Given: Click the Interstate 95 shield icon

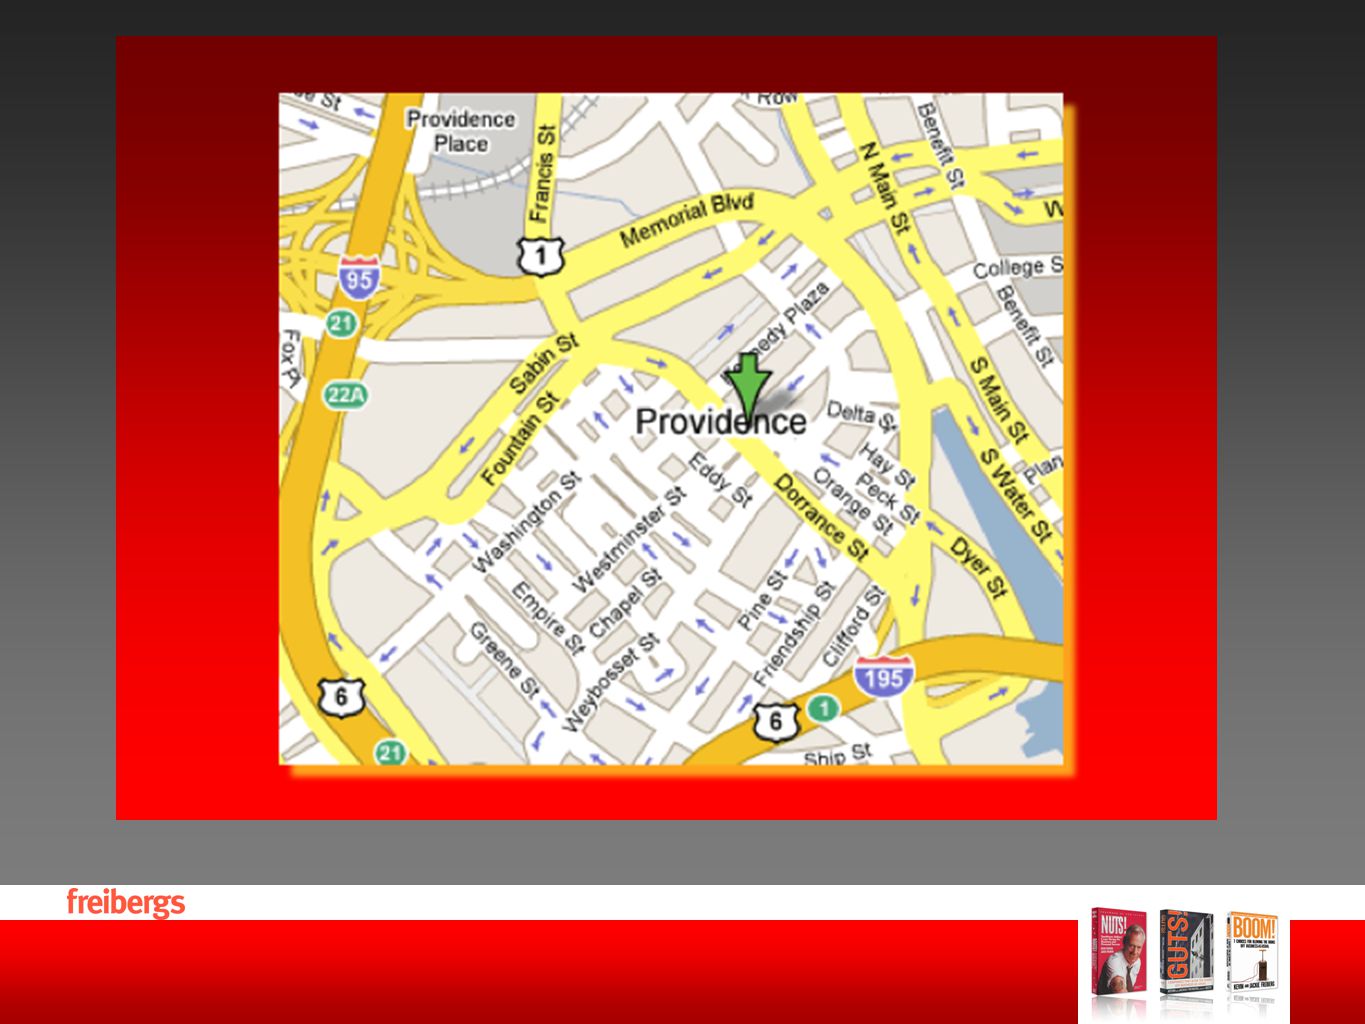Looking at the screenshot, I should (358, 276).
